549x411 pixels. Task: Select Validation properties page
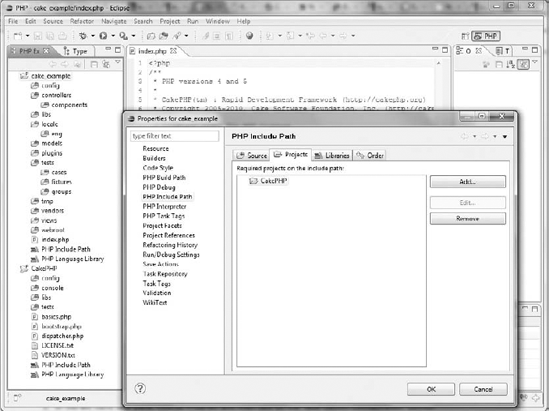click(157, 293)
